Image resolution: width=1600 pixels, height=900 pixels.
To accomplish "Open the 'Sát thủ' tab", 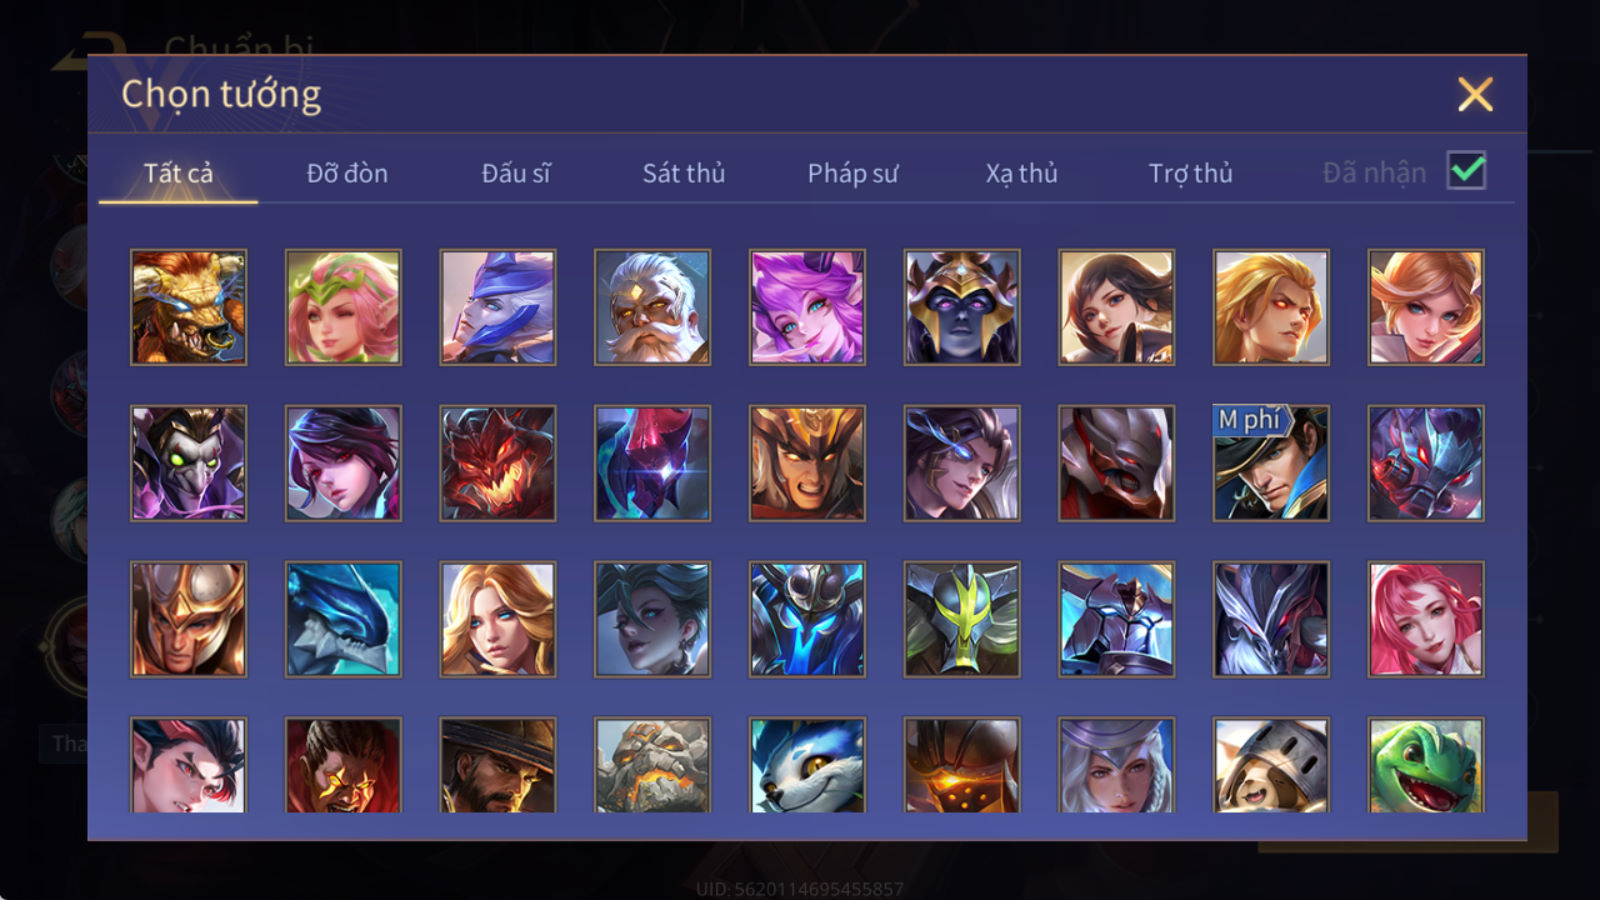I will tap(683, 173).
